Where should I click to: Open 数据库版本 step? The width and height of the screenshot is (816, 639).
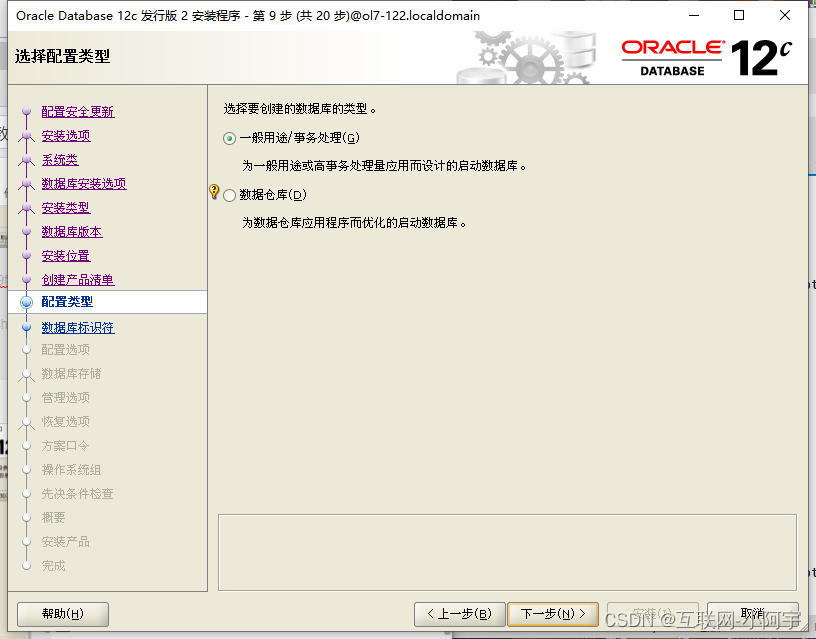pyautogui.click(x=72, y=232)
